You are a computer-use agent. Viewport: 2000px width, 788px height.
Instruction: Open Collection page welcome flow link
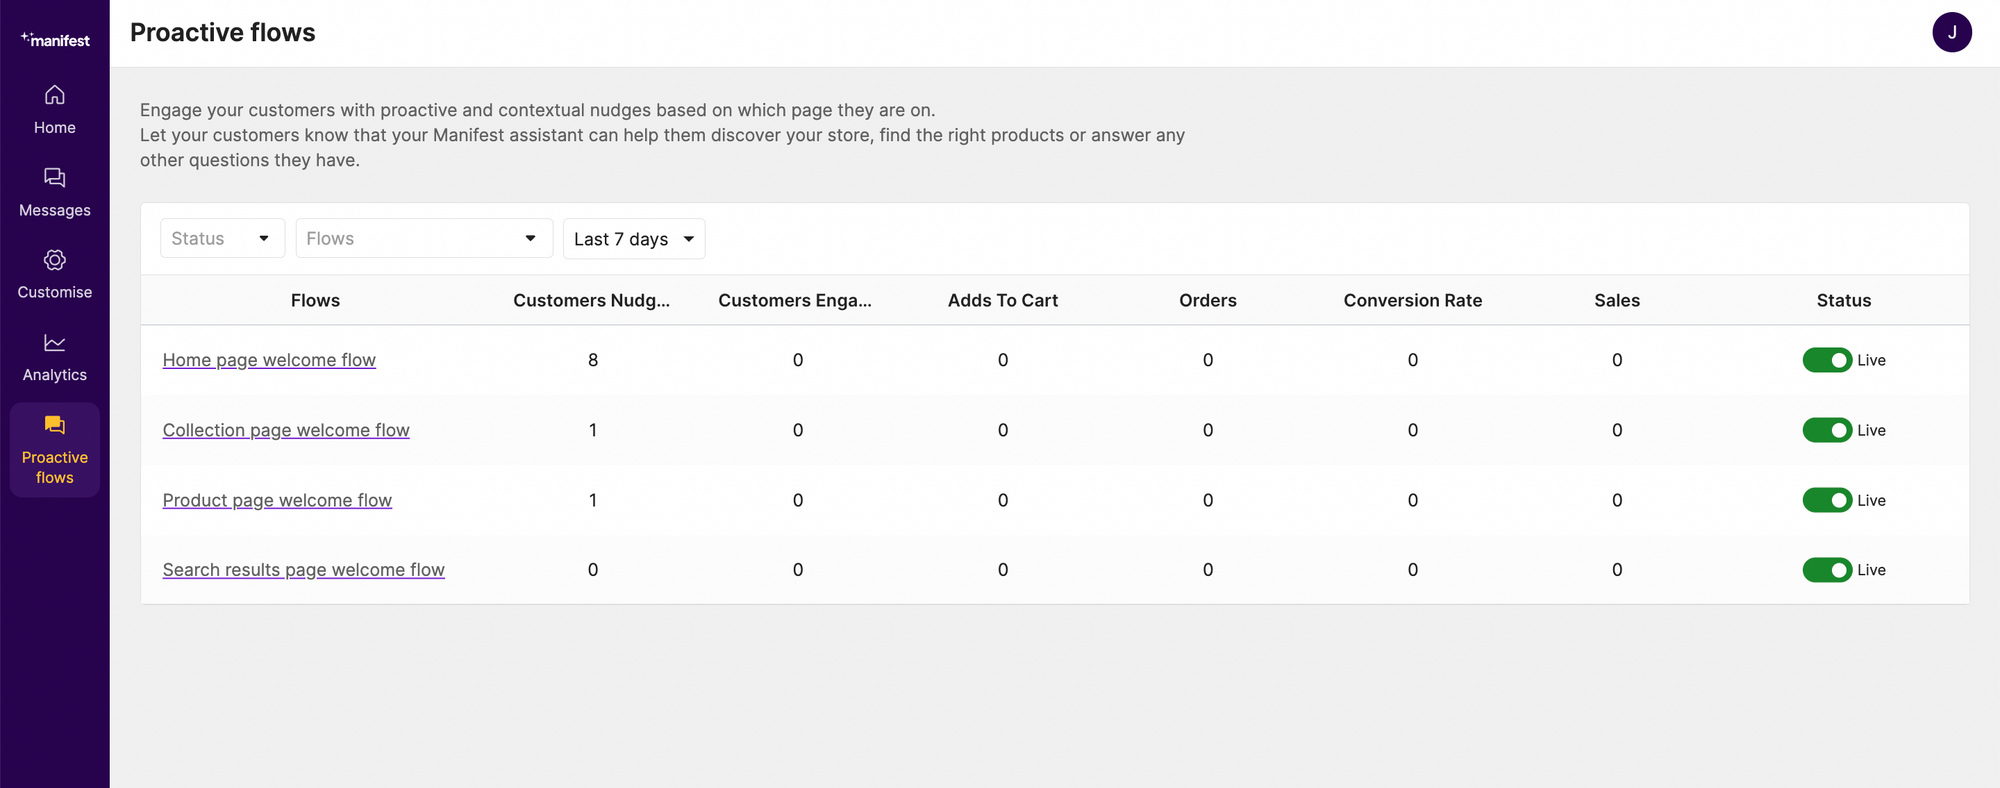pyautogui.click(x=286, y=430)
